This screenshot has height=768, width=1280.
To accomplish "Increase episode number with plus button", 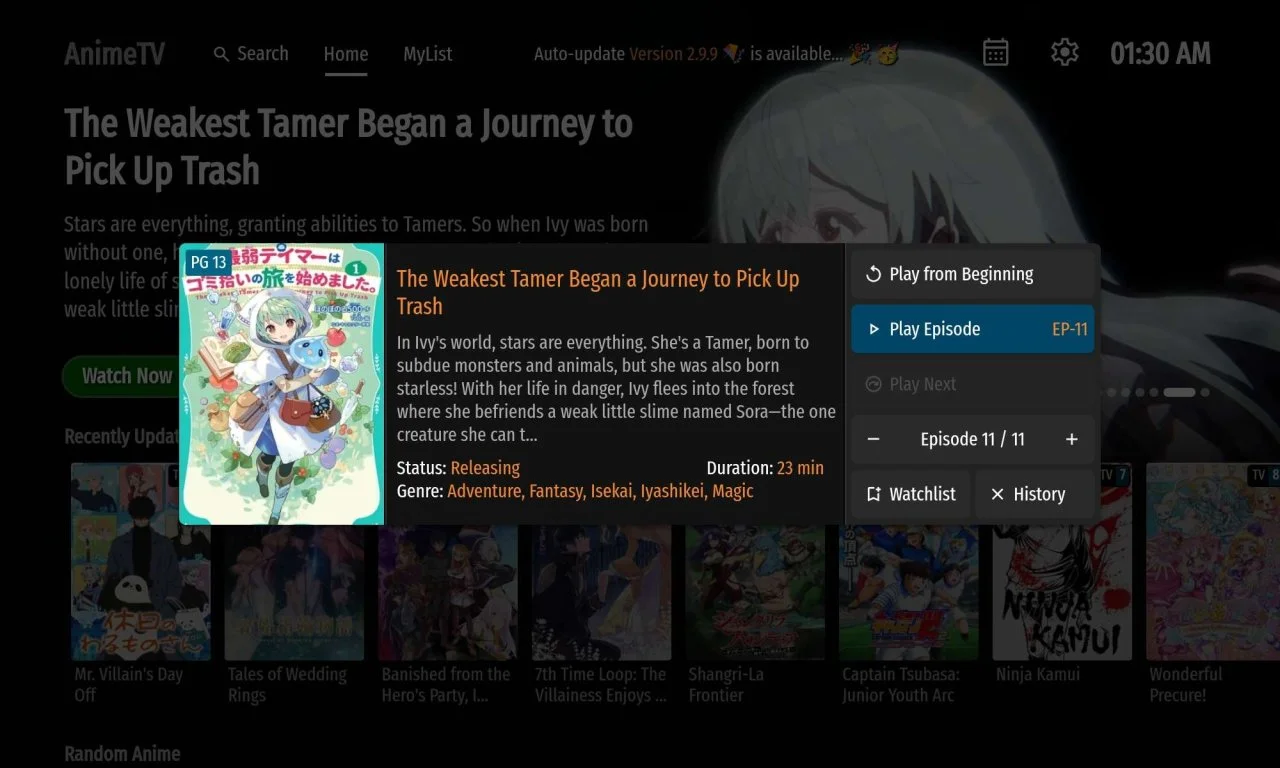I will click(x=1072, y=439).
